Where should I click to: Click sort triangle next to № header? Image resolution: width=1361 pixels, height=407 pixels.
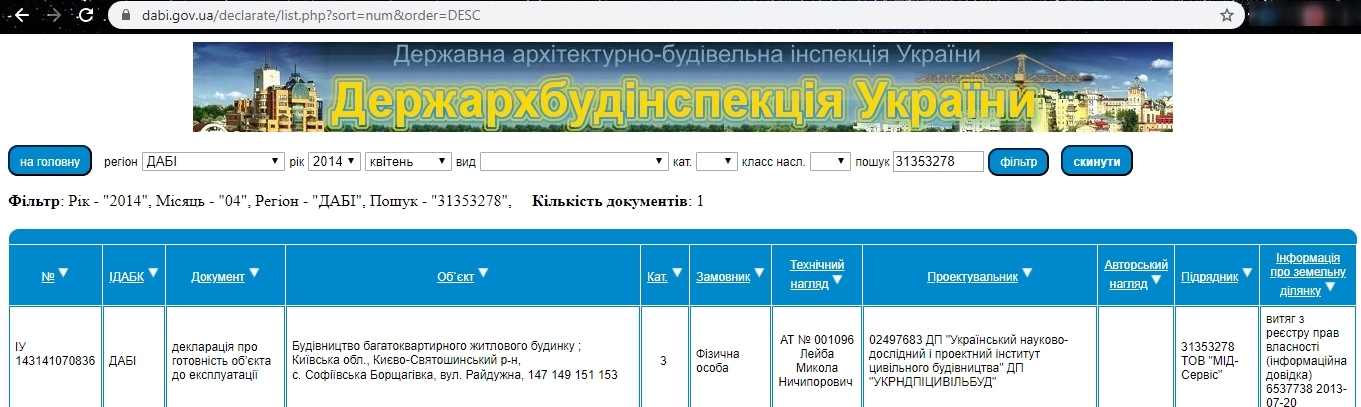click(x=64, y=272)
